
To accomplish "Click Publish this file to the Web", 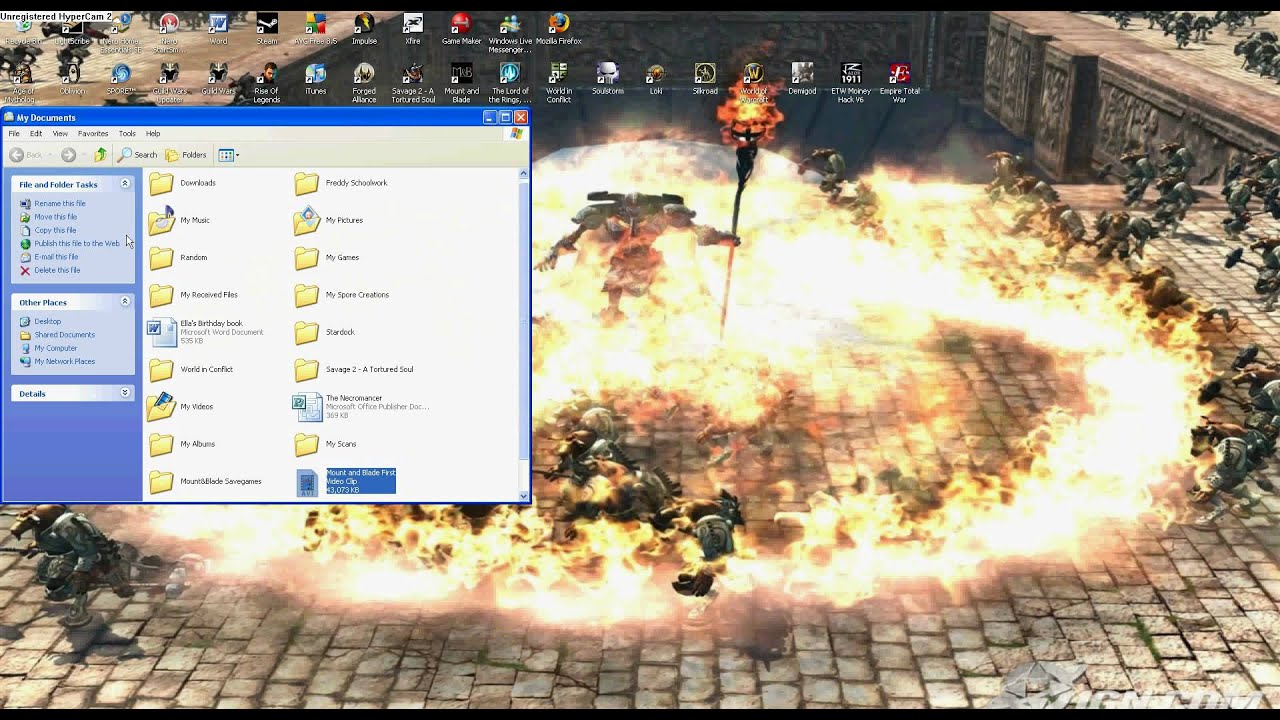I will coord(77,243).
